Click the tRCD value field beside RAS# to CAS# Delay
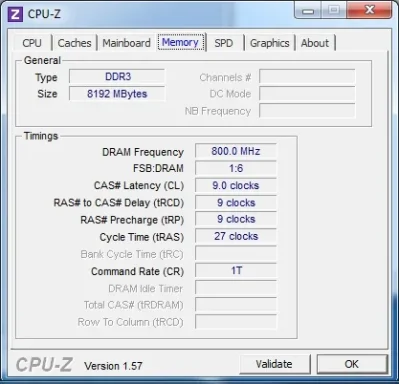The height and width of the screenshot is (384, 399). [x=236, y=203]
